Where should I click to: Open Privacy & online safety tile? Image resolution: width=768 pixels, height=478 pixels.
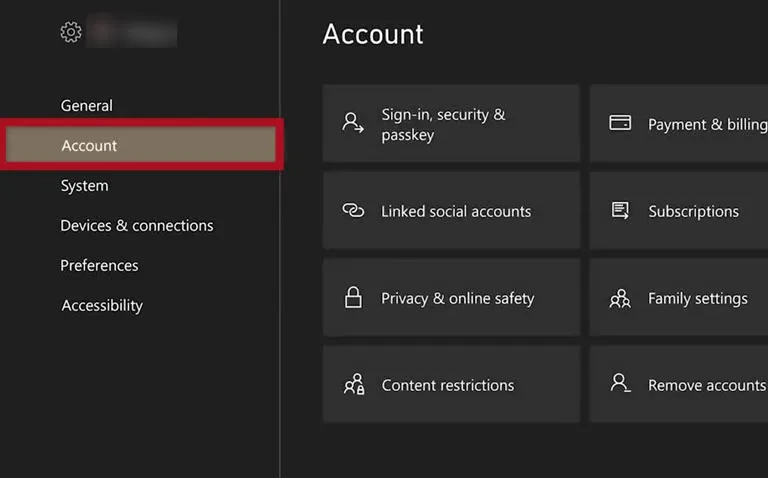click(451, 297)
